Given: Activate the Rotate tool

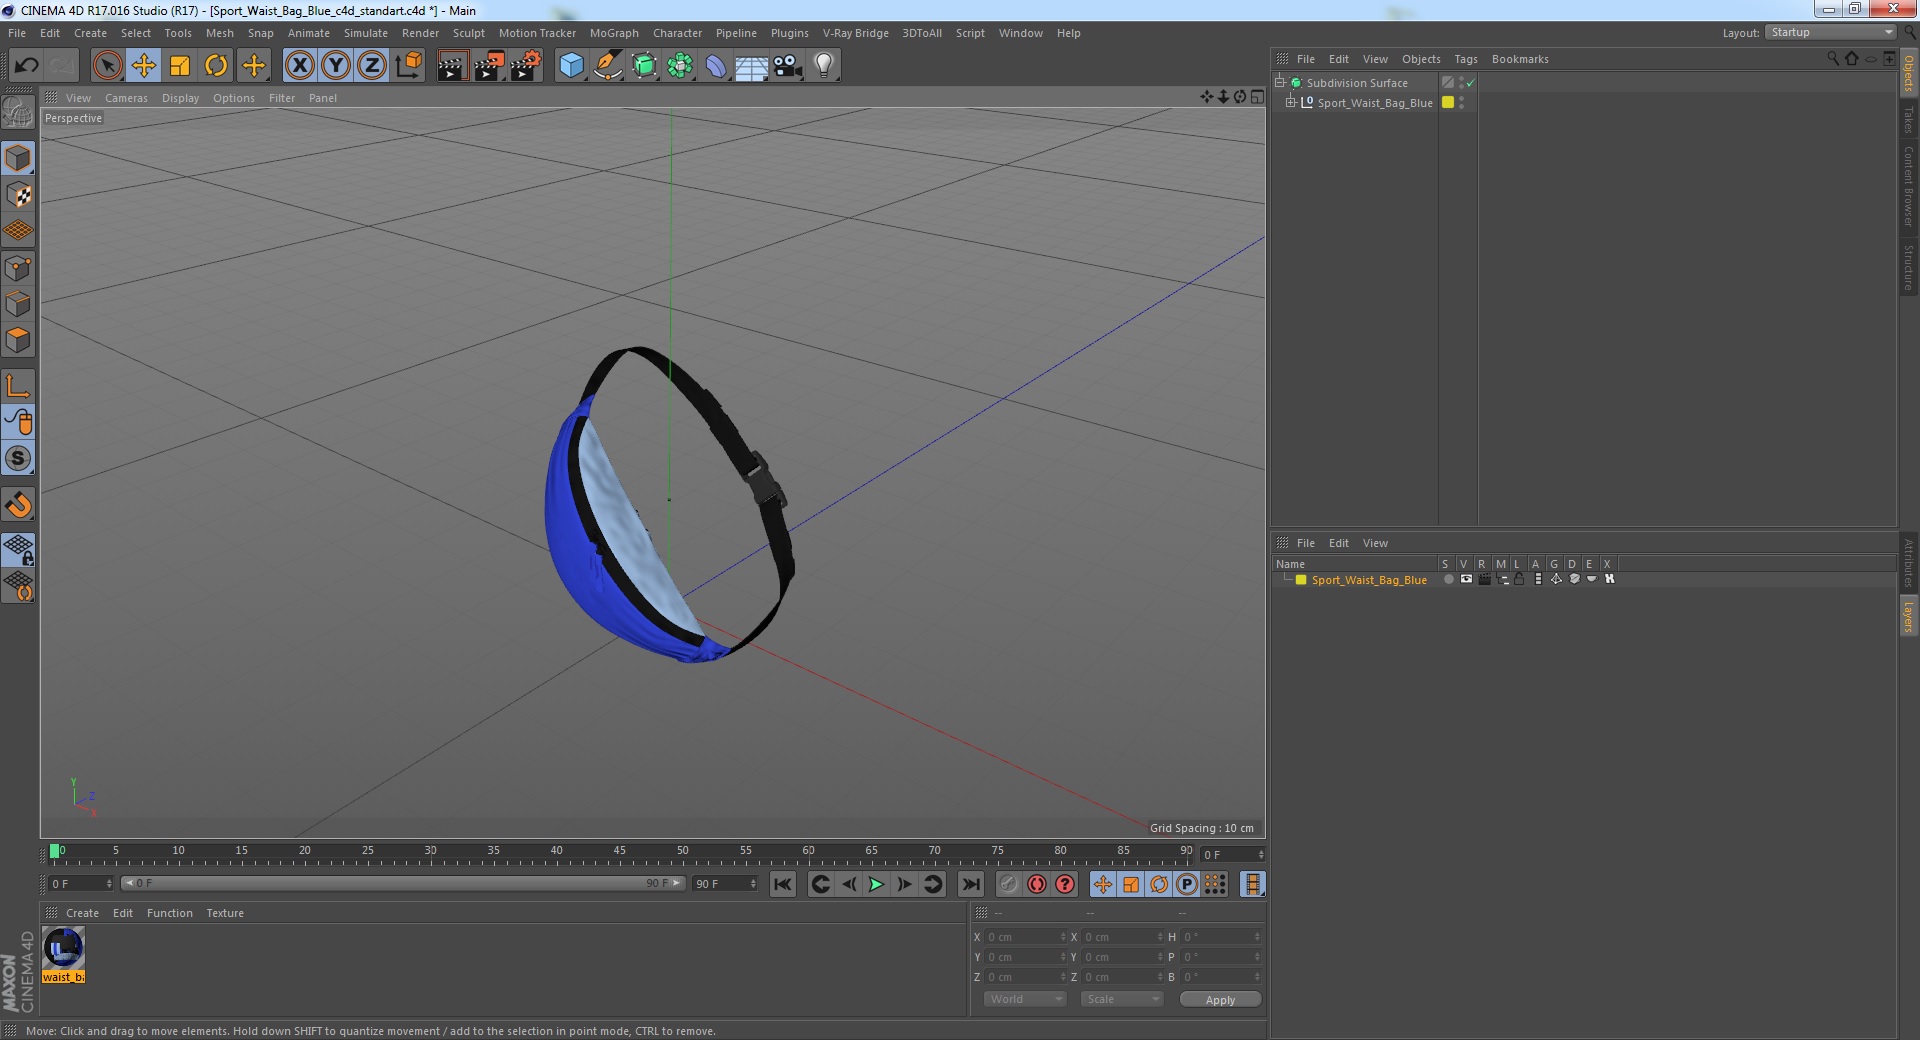Looking at the screenshot, I should (x=216, y=66).
